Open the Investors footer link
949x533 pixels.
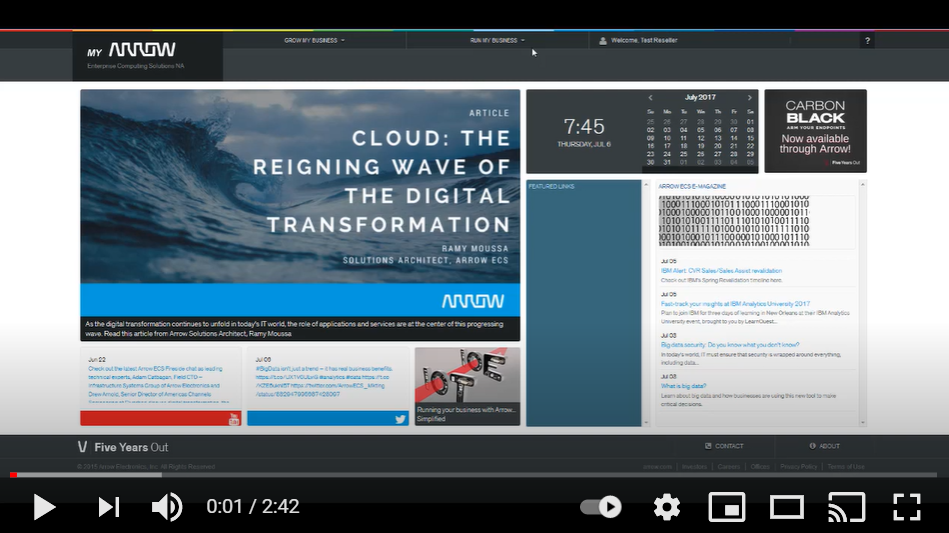click(694, 466)
